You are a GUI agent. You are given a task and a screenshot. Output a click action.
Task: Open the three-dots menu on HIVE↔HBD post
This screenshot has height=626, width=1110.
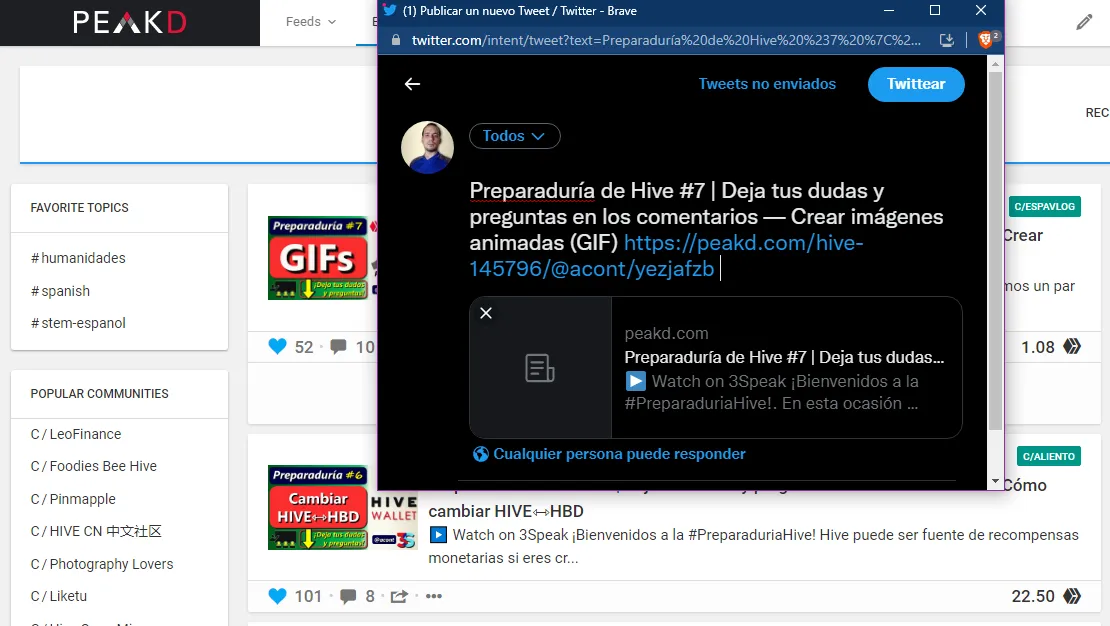coord(434,596)
